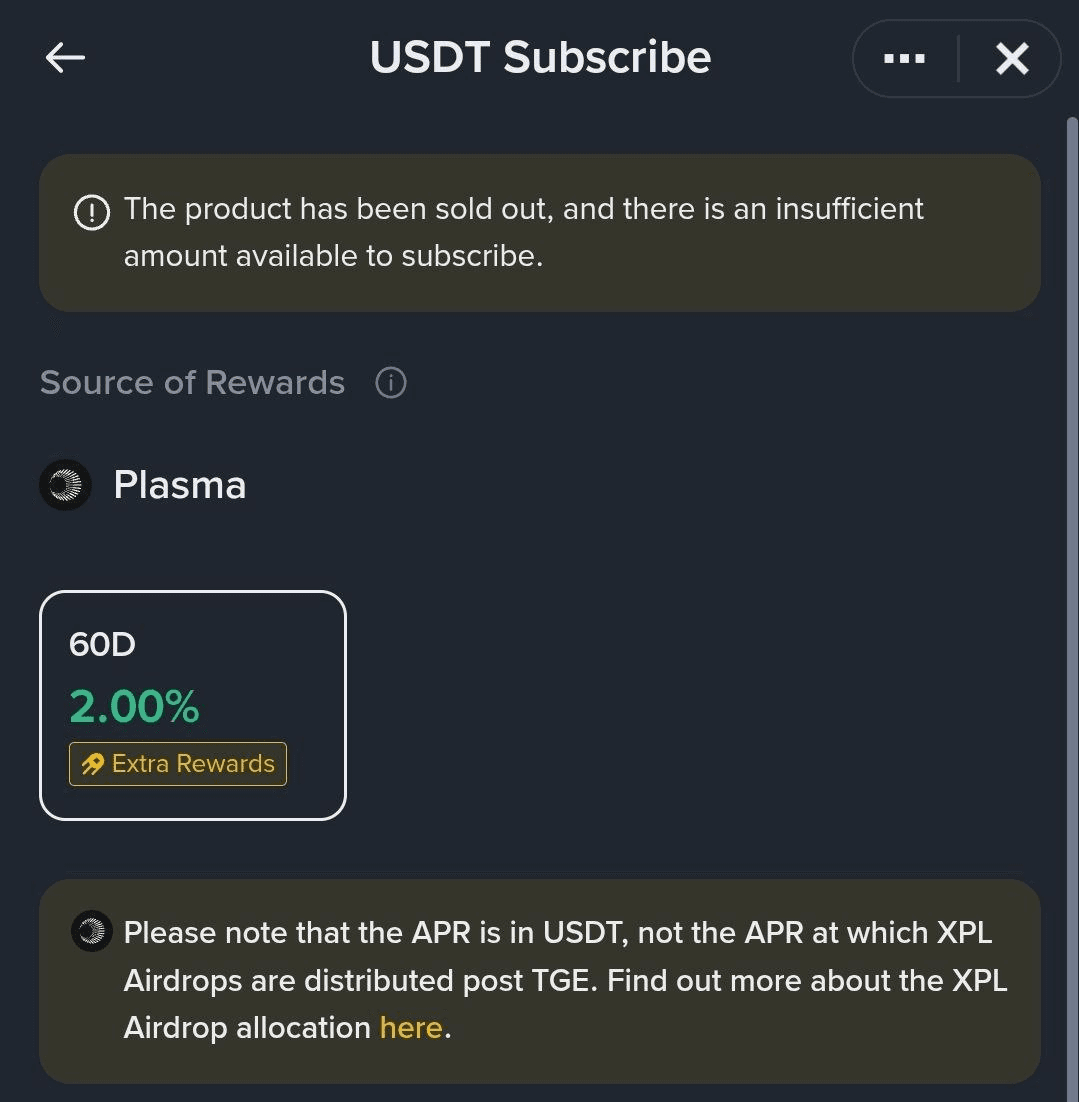Go back using the left arrow

coord(65,58)
